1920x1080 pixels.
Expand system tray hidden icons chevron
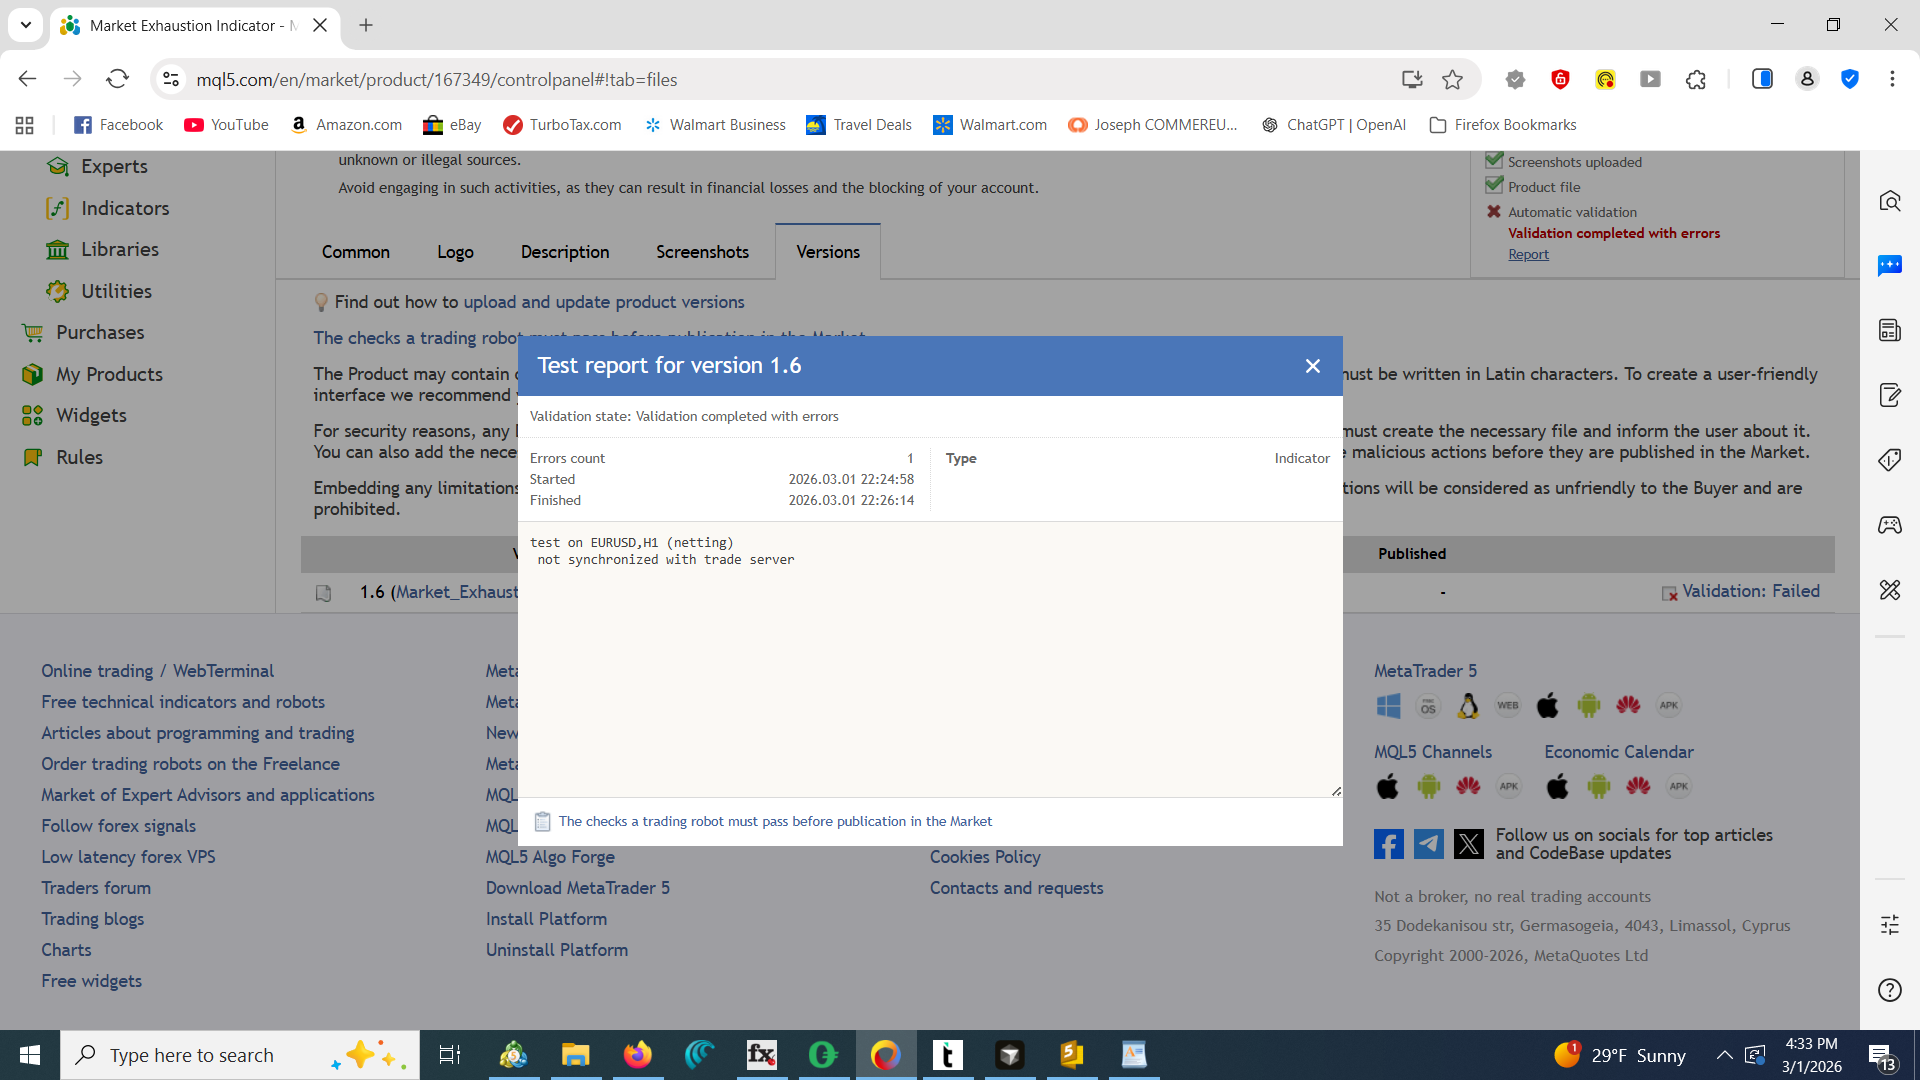[1724, 1055]
